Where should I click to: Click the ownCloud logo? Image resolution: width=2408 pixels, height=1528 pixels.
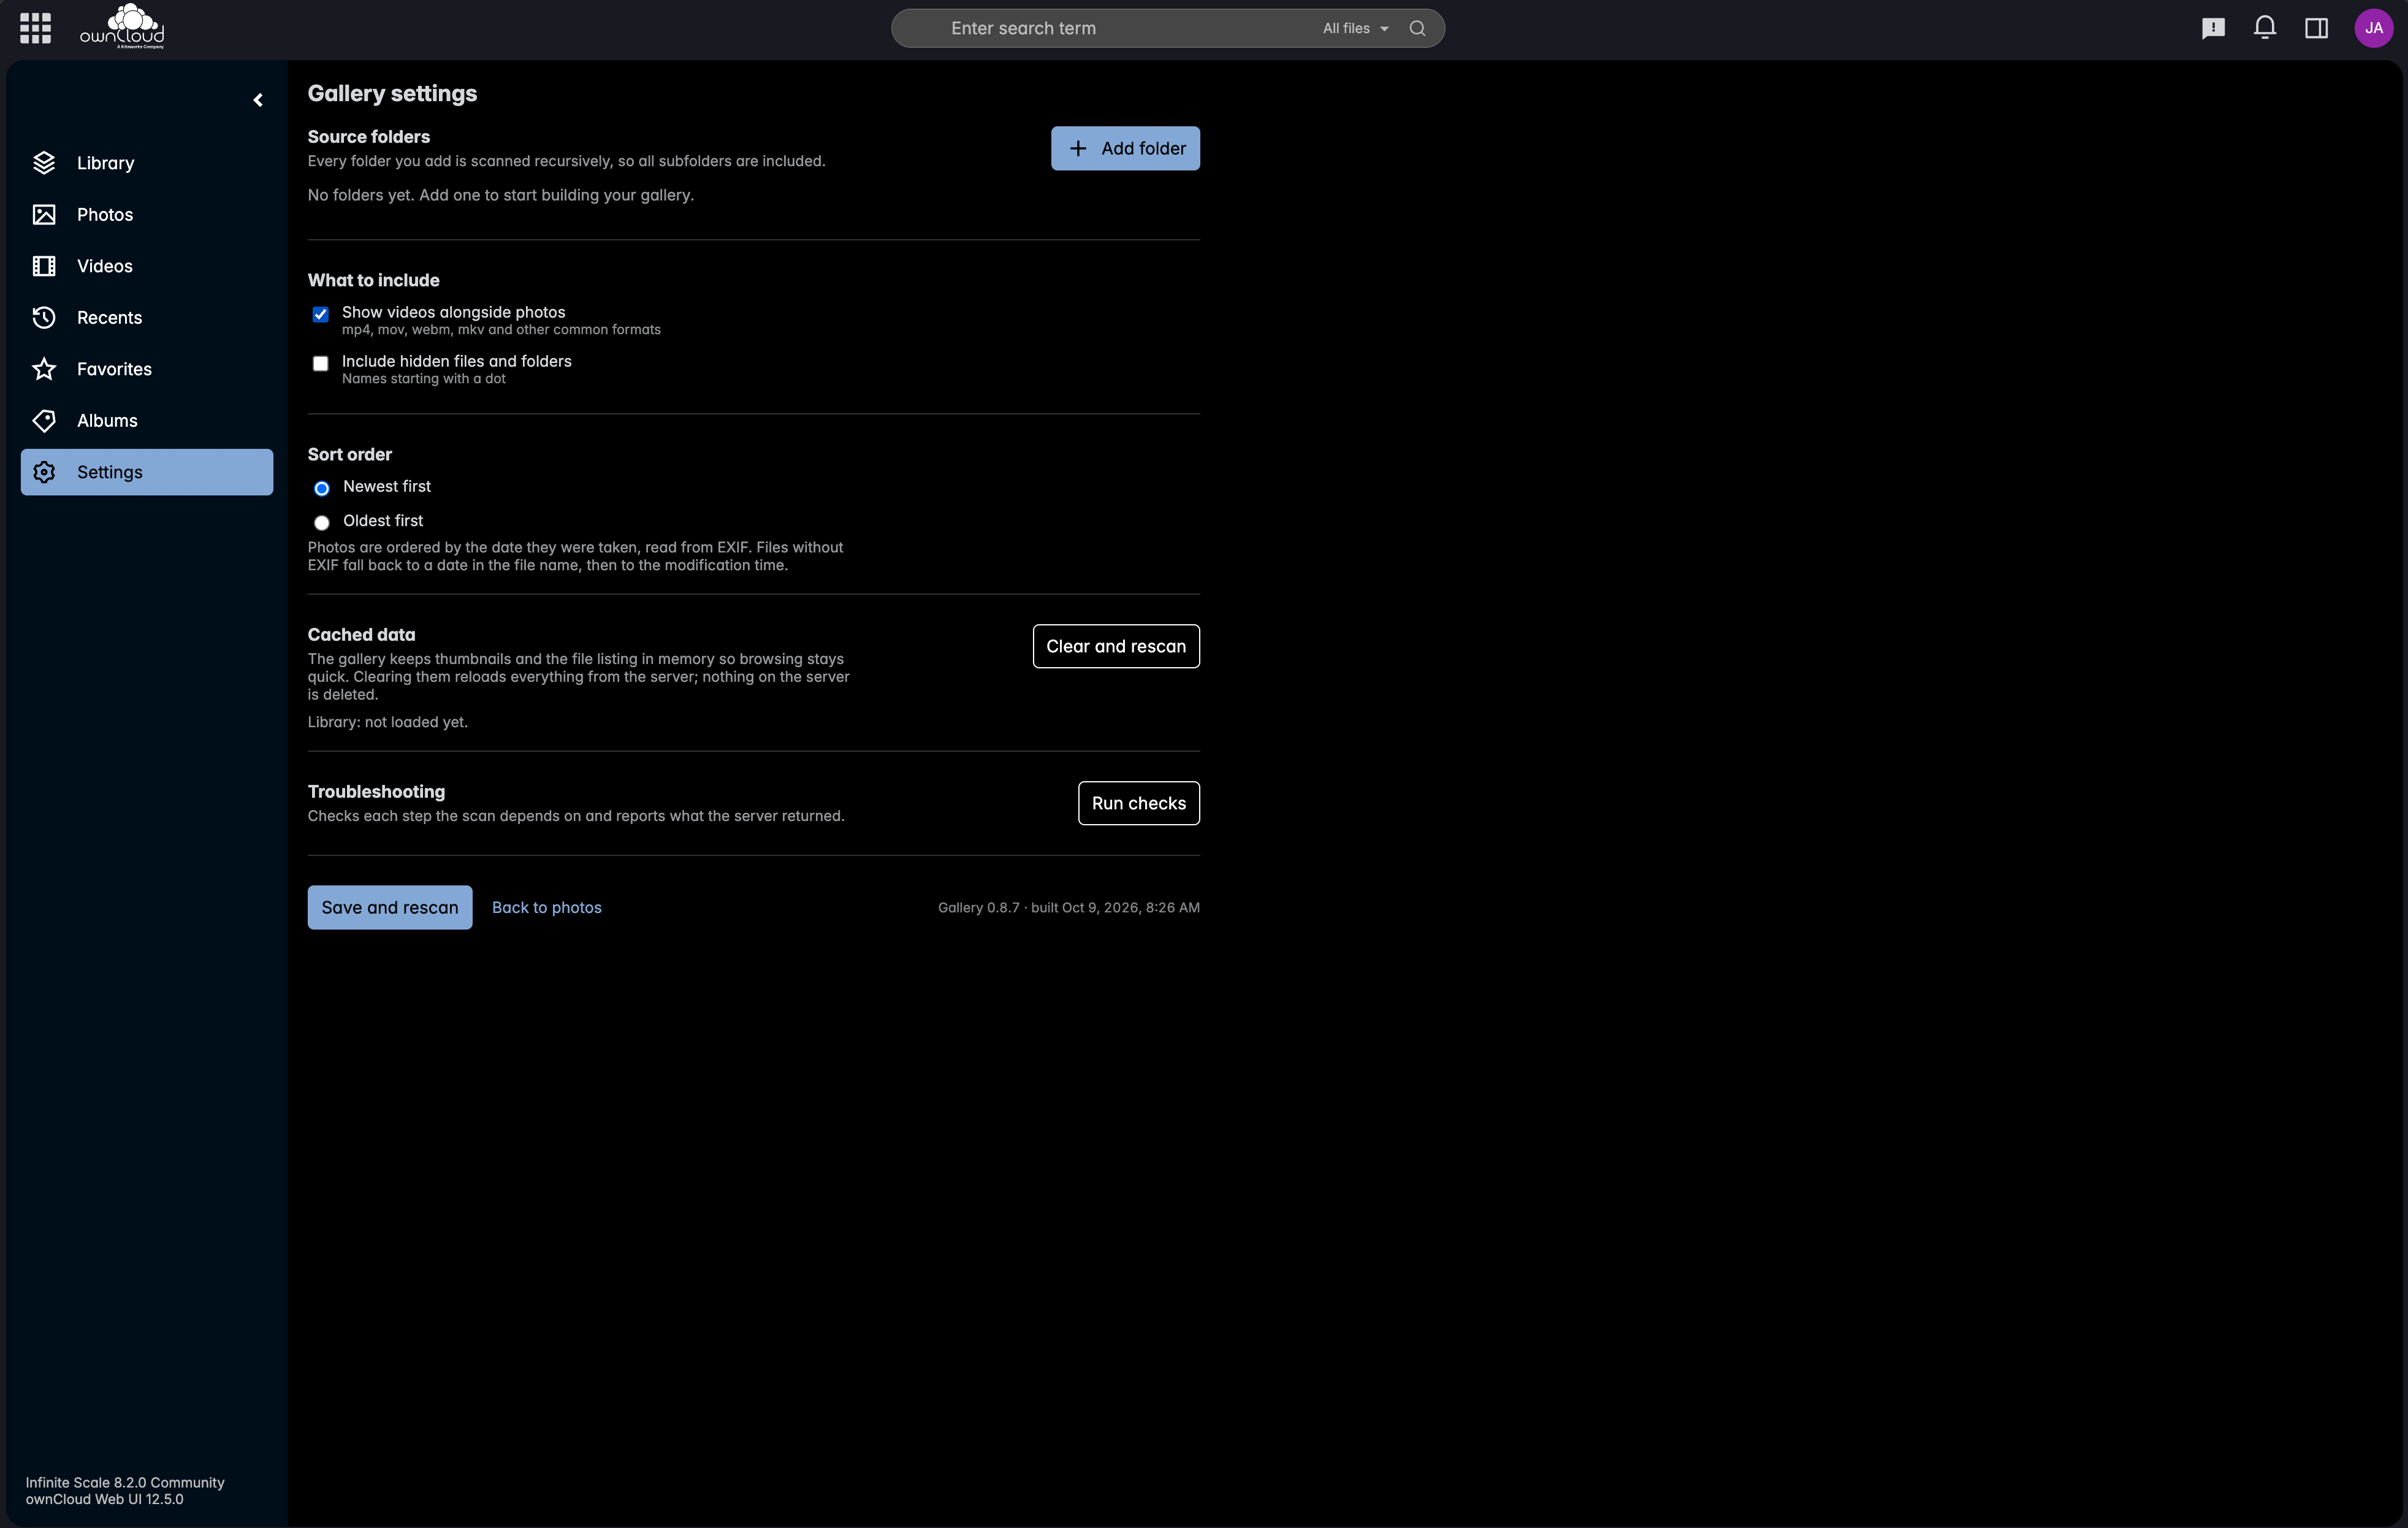click(122, 27)
